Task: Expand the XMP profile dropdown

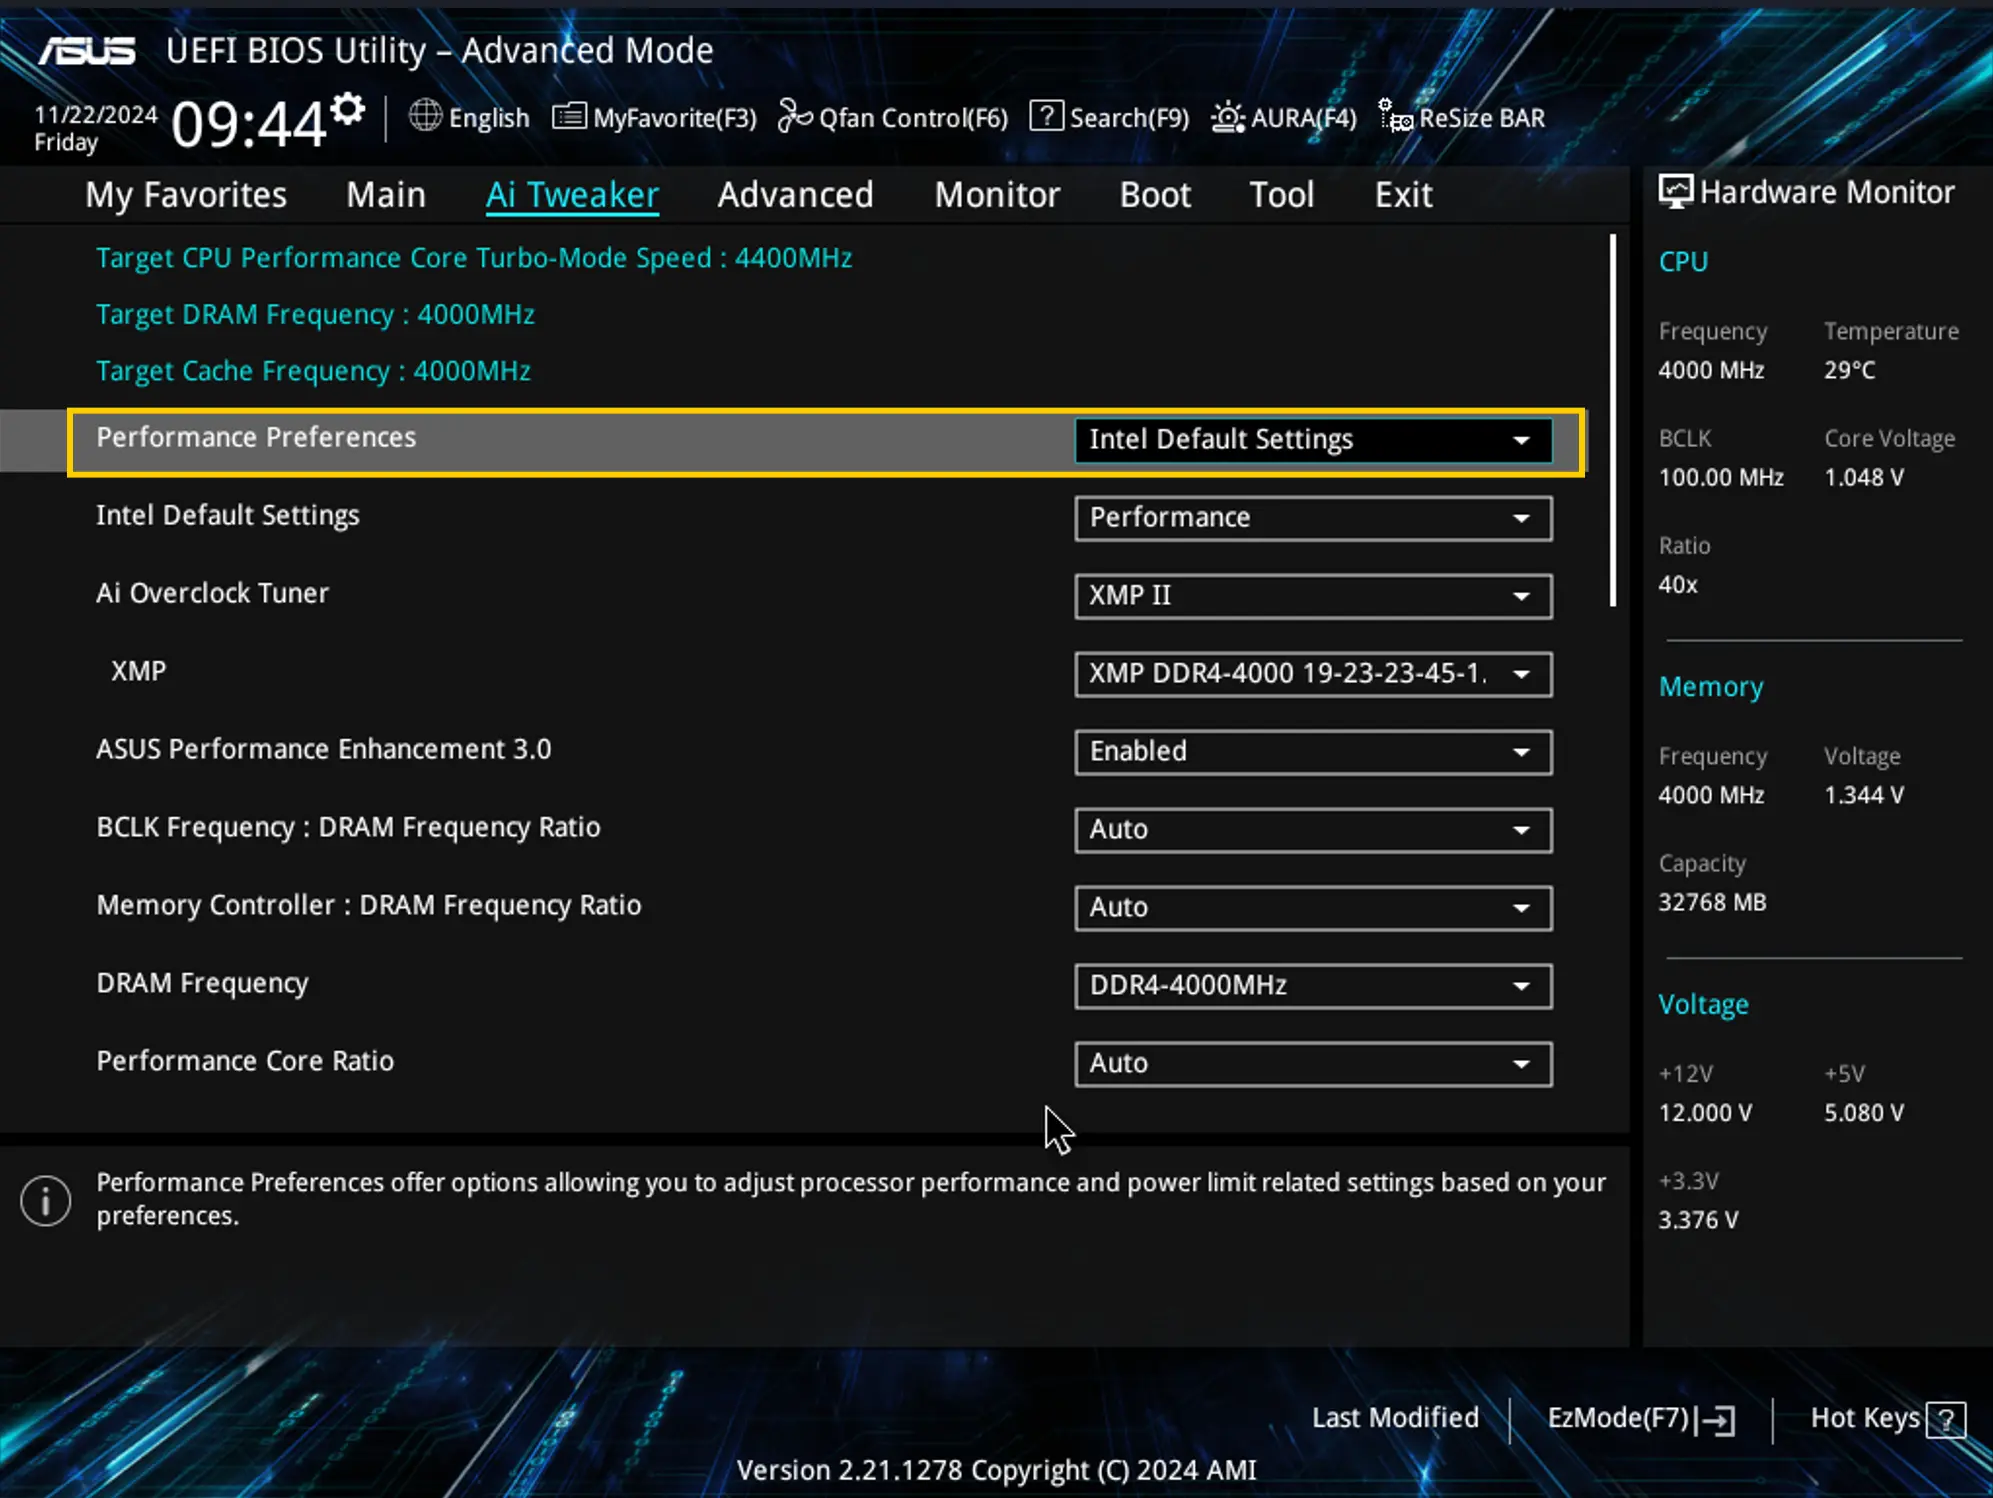Action: click(1313, 674)
